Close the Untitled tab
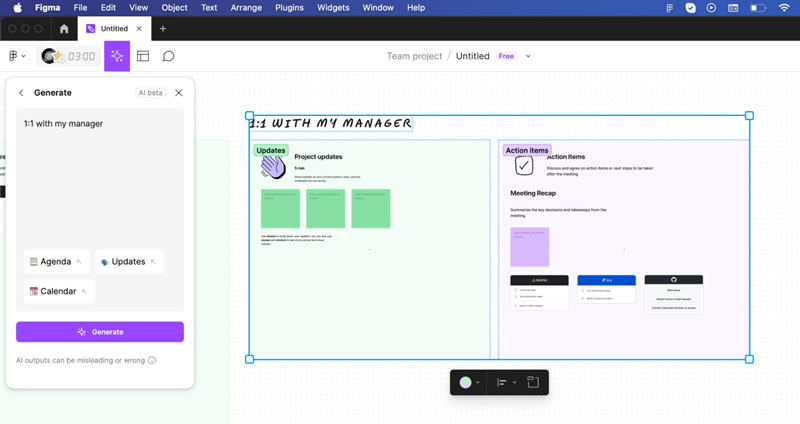The width and height of the screenshot is (800, 424). (139, 29)
